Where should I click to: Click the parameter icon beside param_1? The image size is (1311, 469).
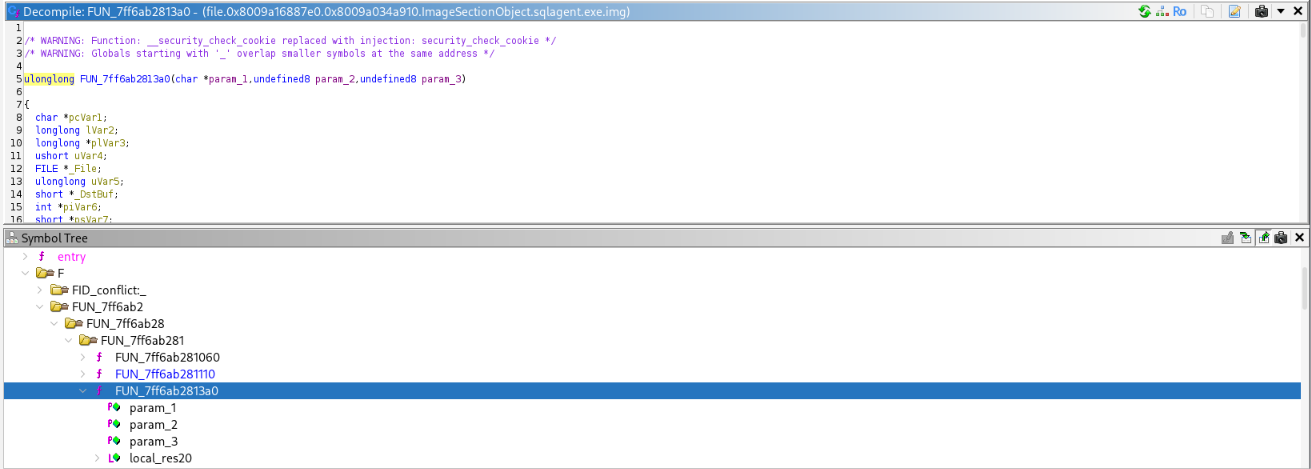[113, 408]
